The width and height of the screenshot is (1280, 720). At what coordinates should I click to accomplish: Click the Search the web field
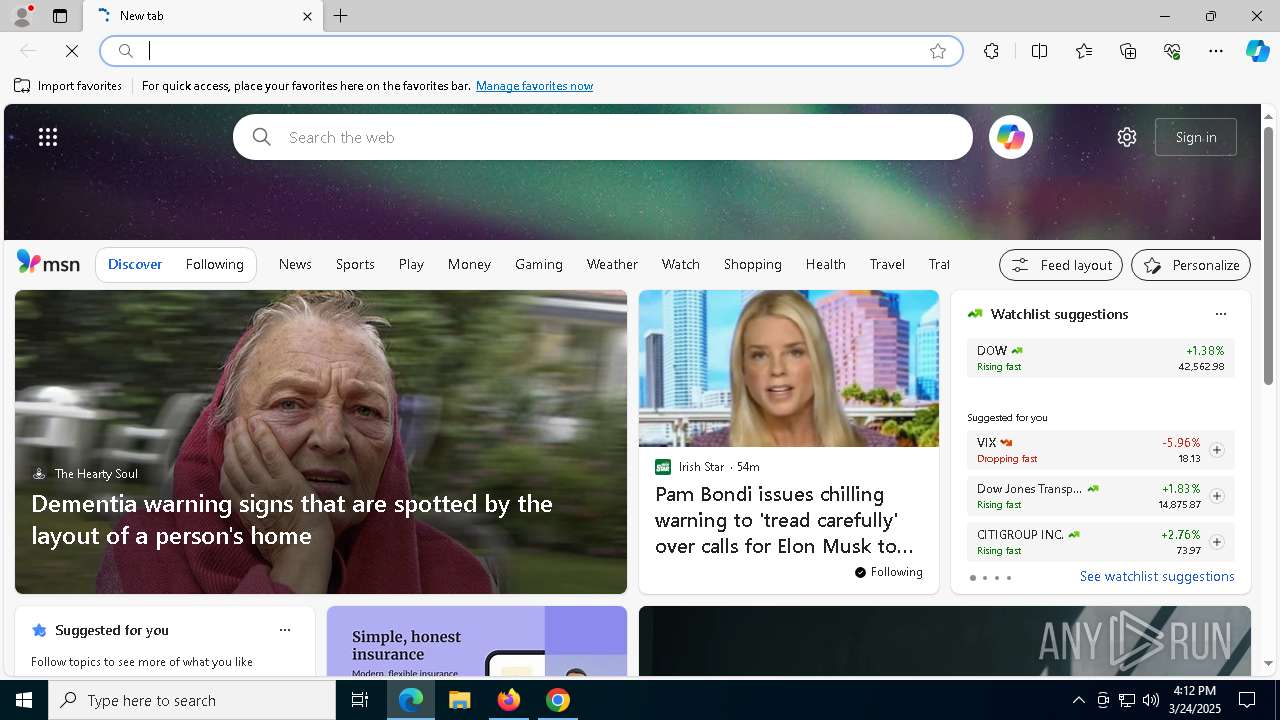(603, 137)
